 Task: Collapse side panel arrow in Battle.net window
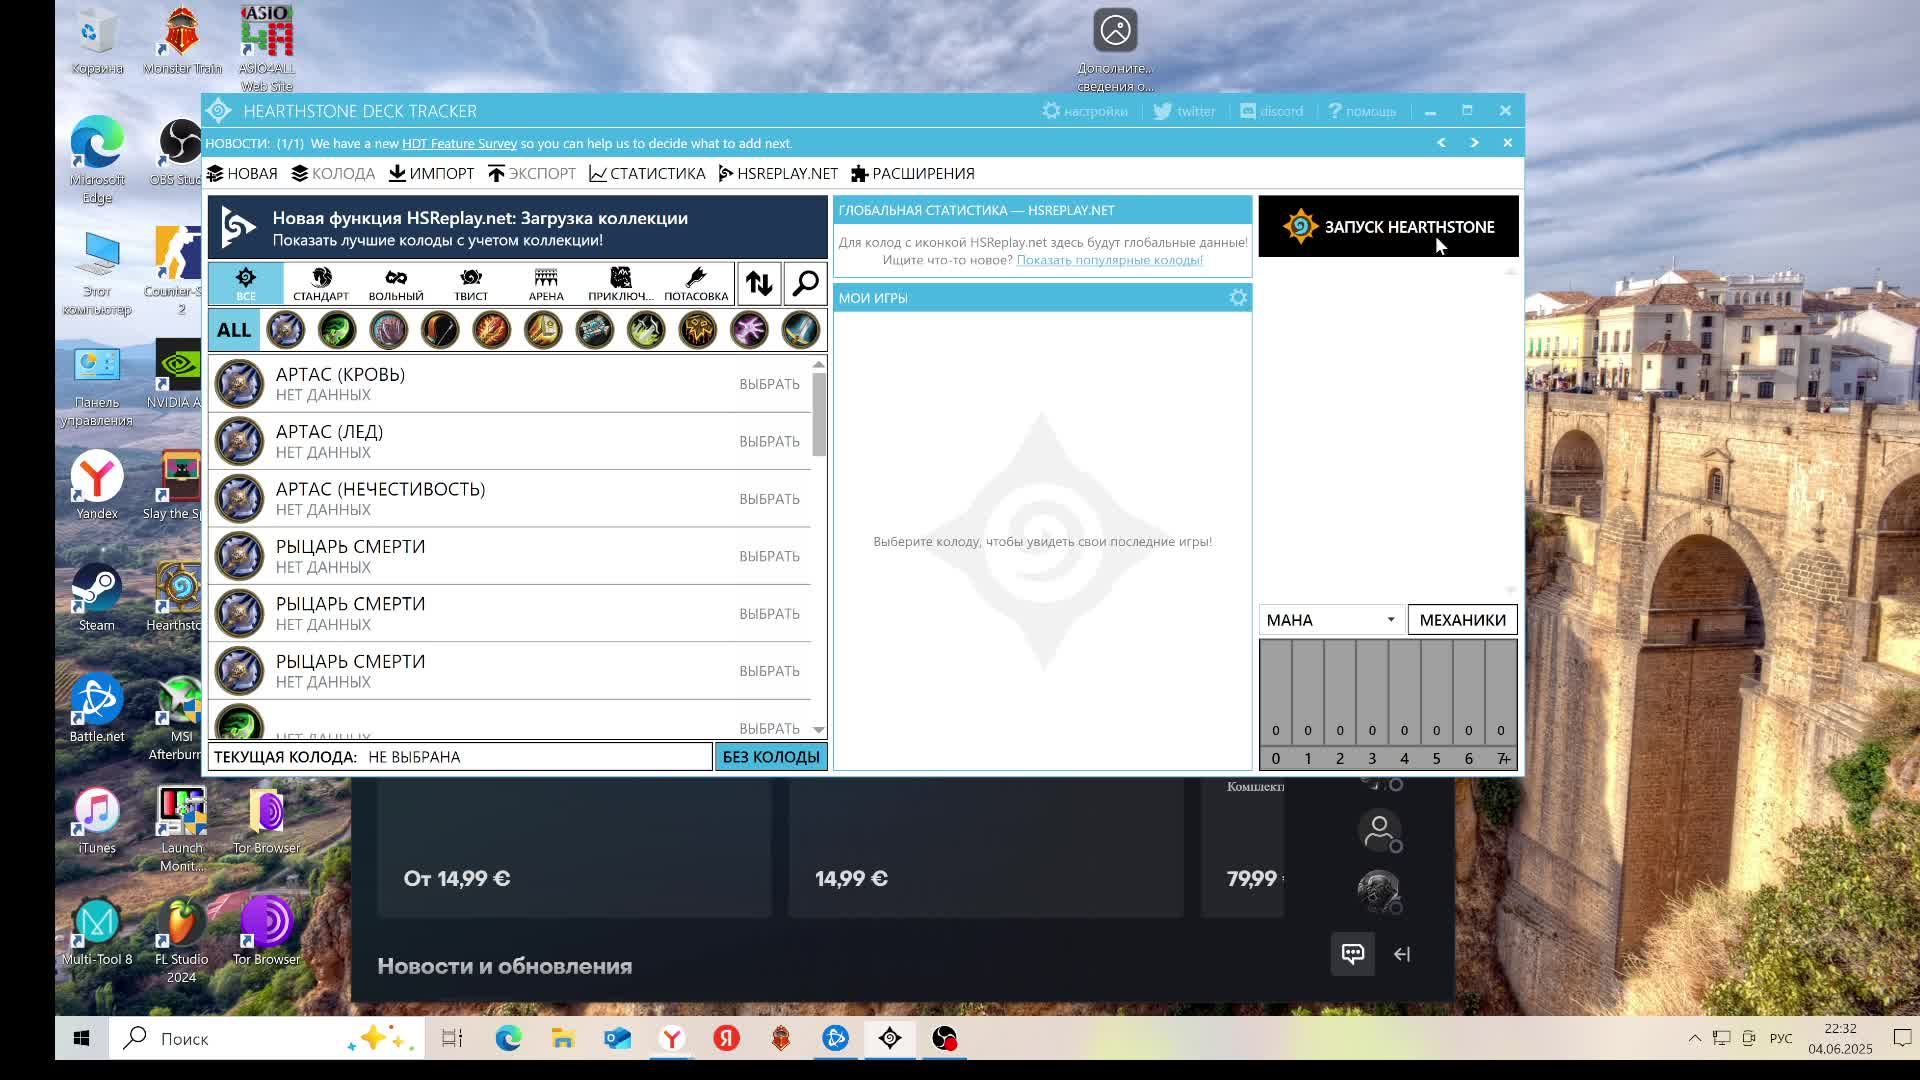(x=1402, y=954)
